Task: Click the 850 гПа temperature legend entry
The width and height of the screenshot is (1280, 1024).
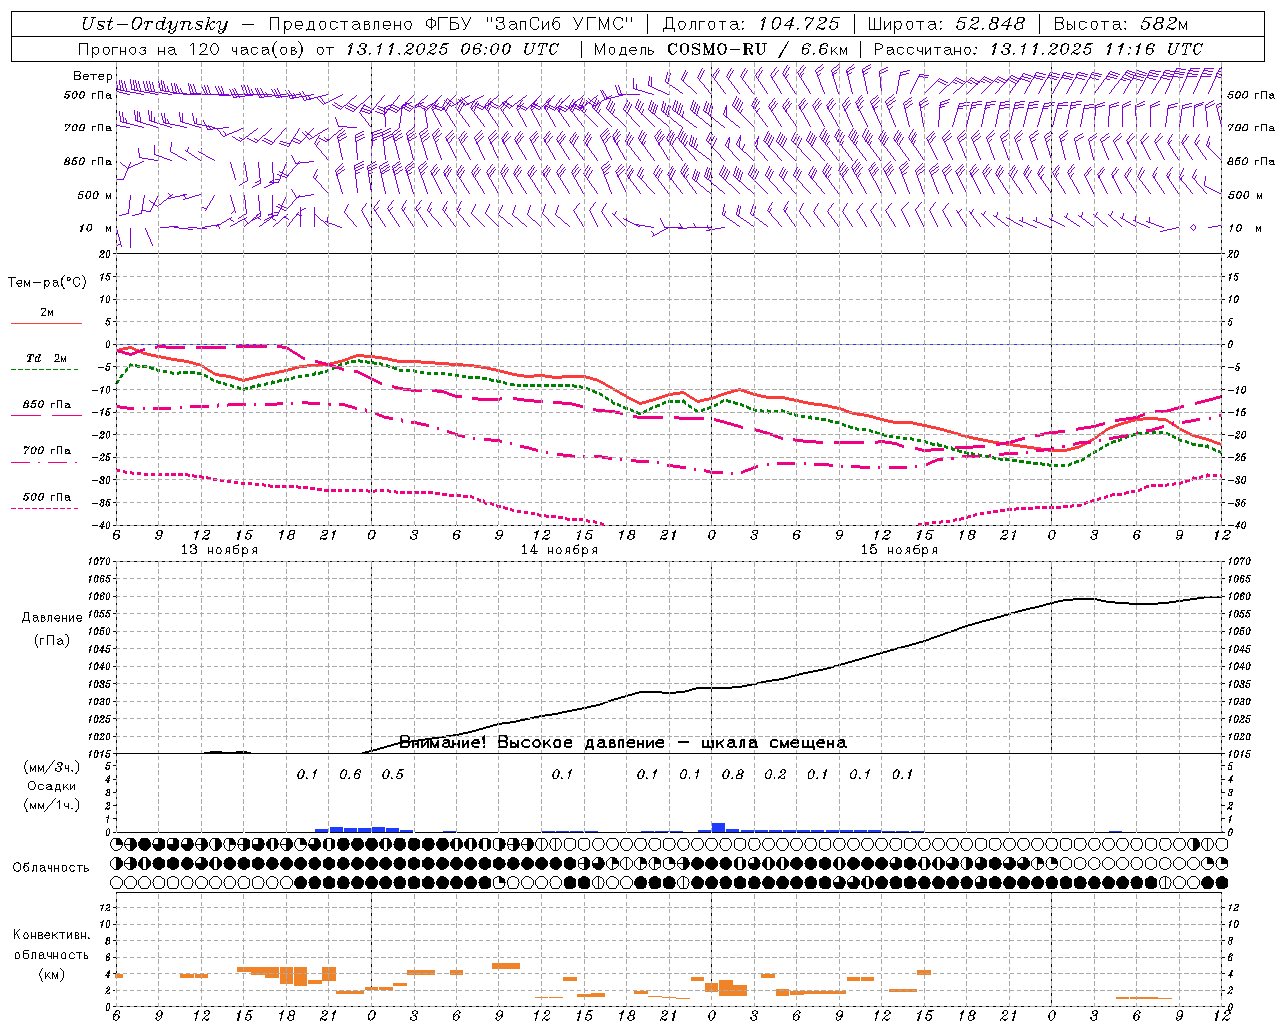Action: pos(46,405)
